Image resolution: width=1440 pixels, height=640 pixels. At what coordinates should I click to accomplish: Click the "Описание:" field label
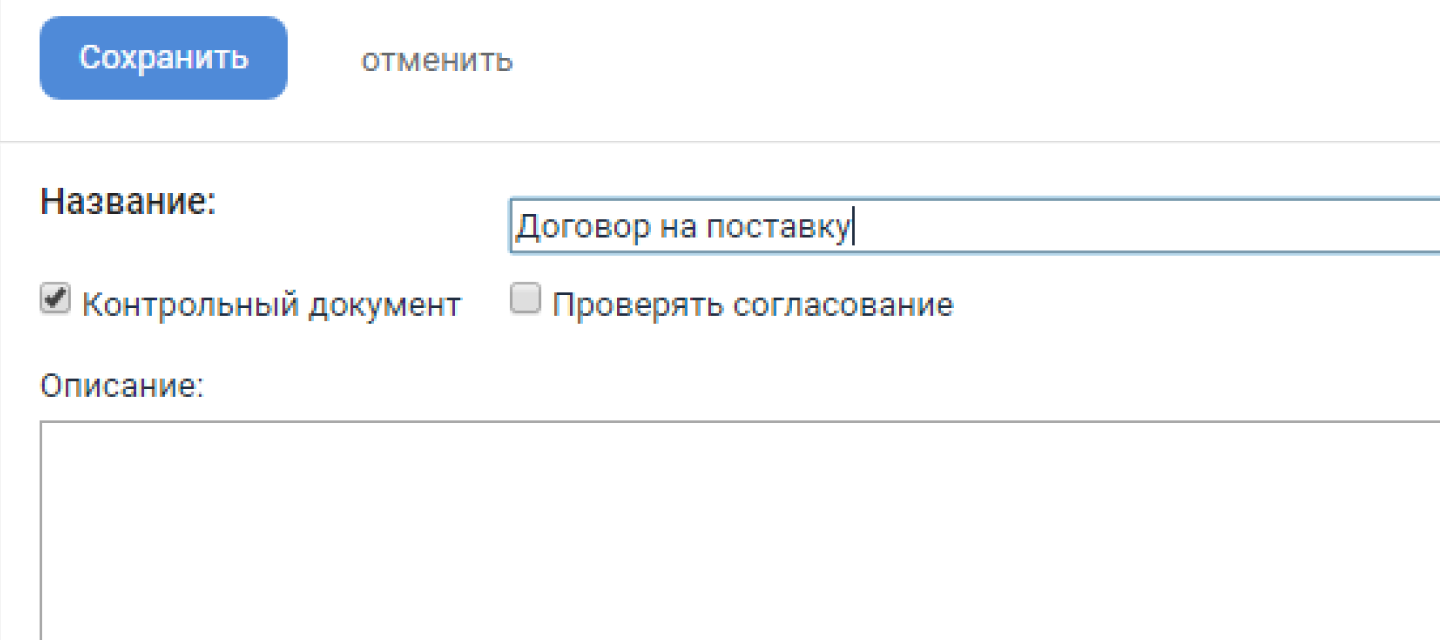point(122,386)
